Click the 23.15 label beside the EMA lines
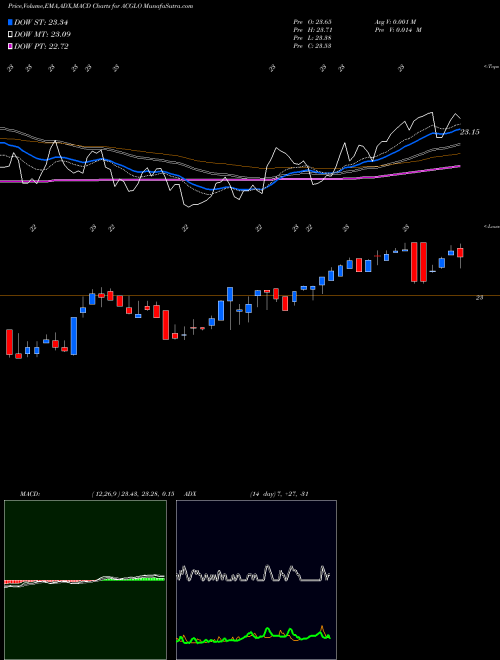This screenshot has height=660, width=500. pyautogui.click(x=469, y=132)
